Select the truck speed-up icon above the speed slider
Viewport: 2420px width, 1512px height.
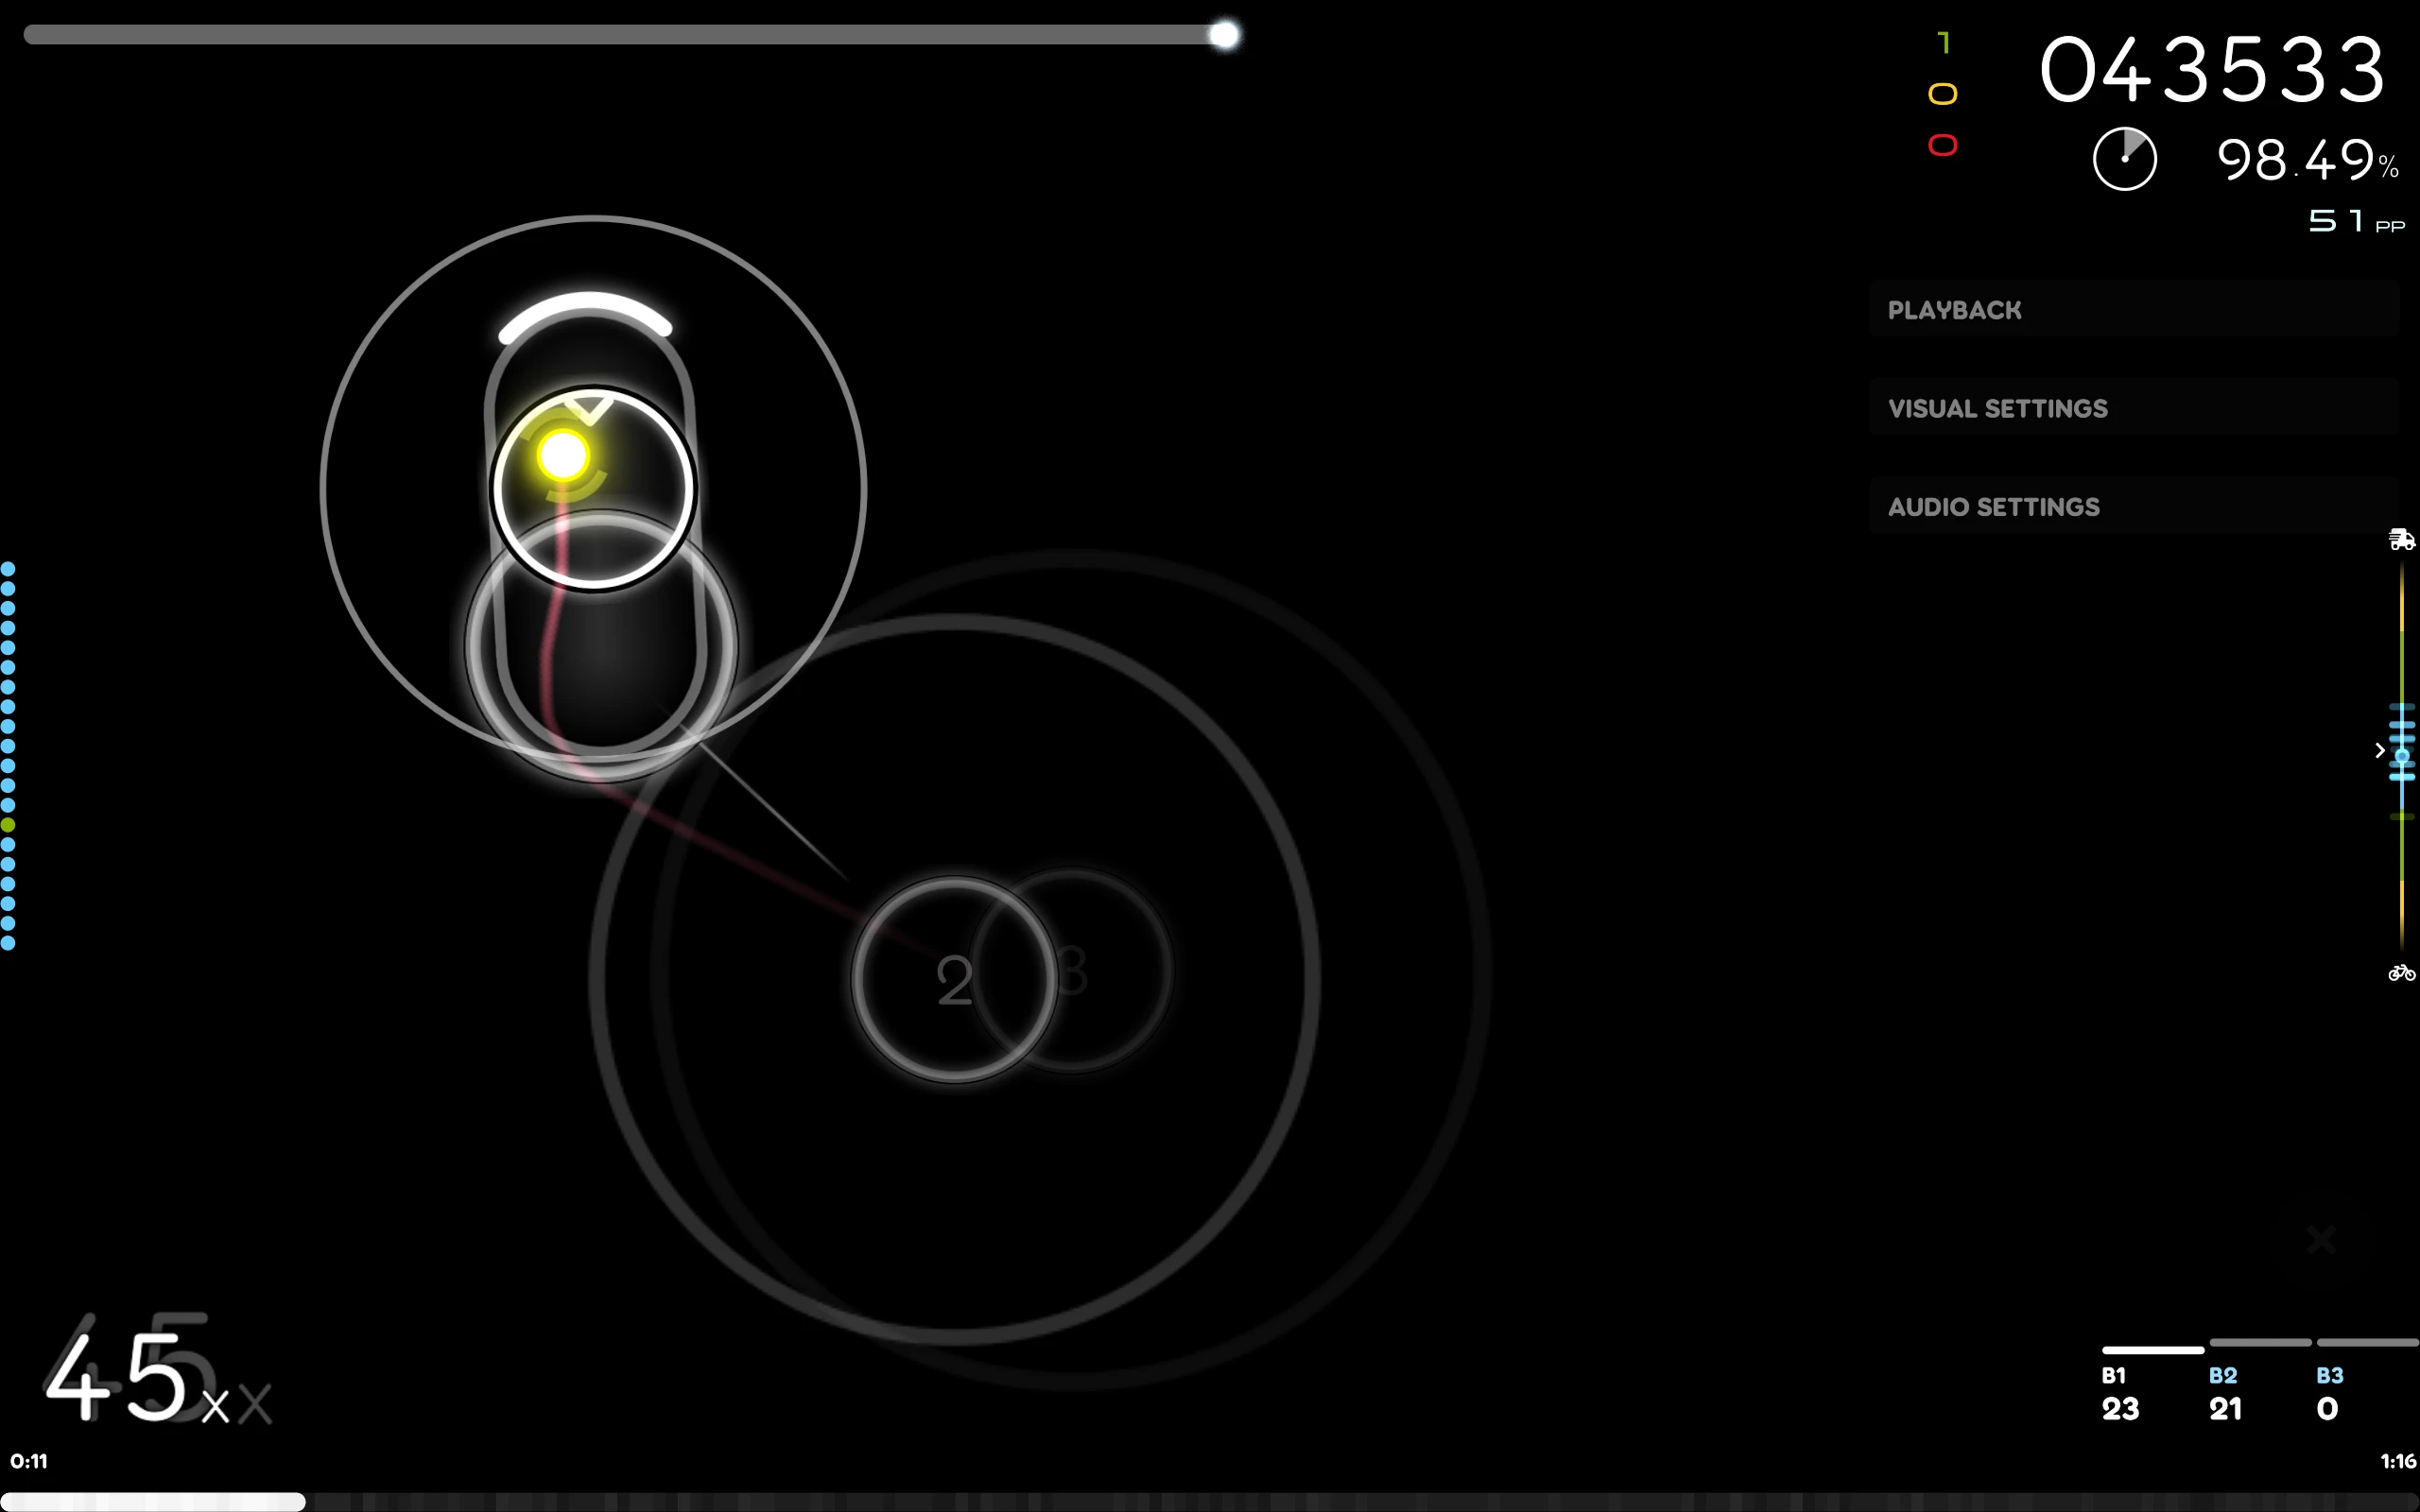2401,539
